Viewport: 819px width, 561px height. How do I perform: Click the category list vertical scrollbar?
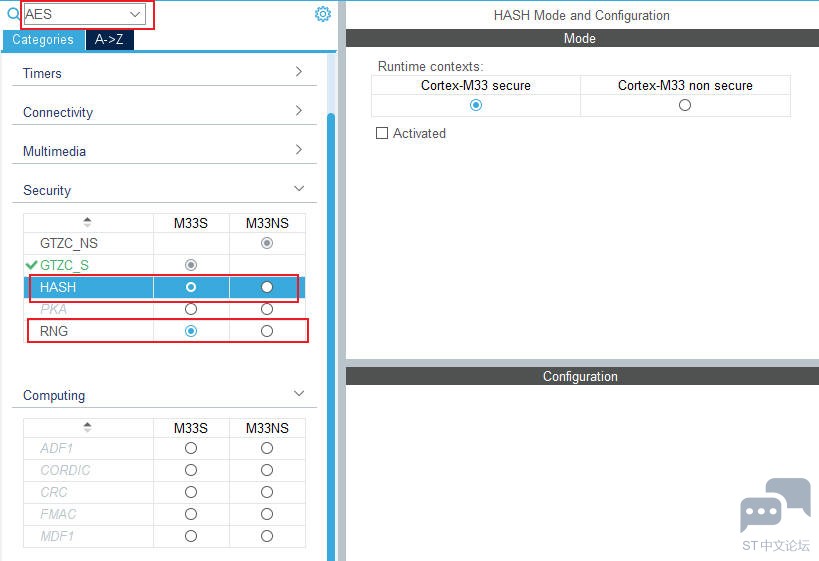pos(331,334)
